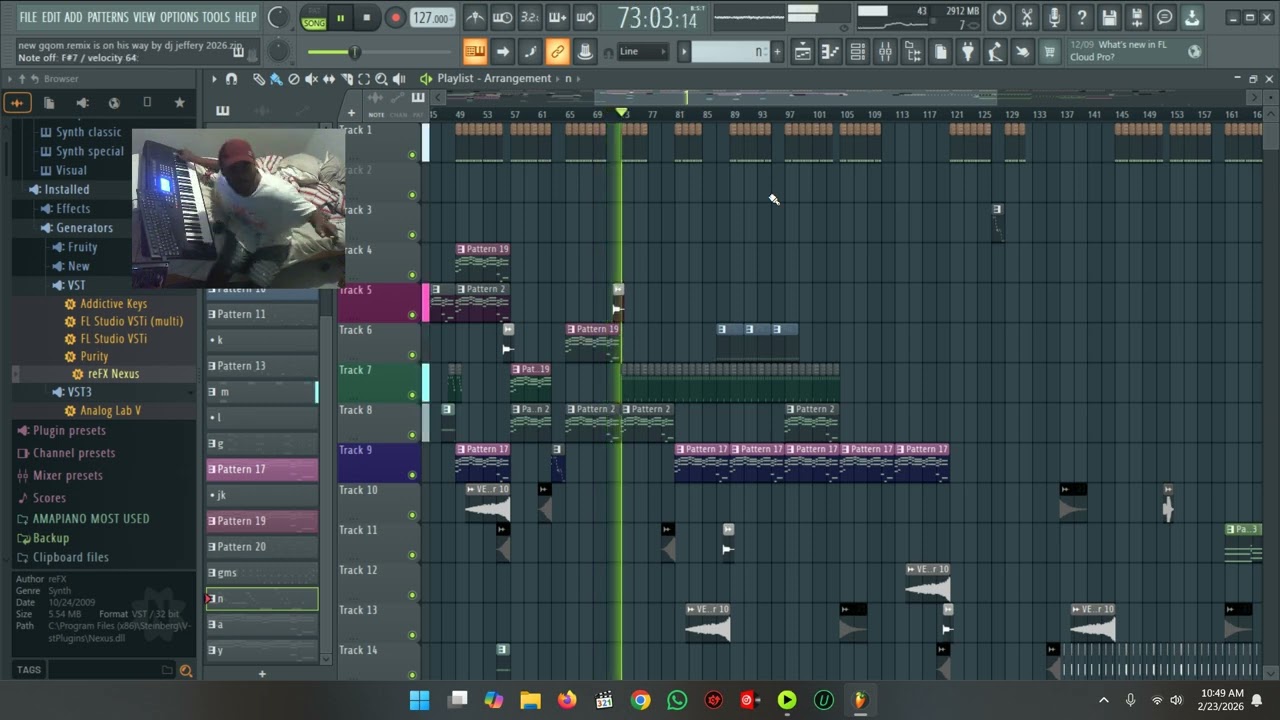
Task: Toggle the link chain button
Action: pyautogui.click(x=558, y=52)
